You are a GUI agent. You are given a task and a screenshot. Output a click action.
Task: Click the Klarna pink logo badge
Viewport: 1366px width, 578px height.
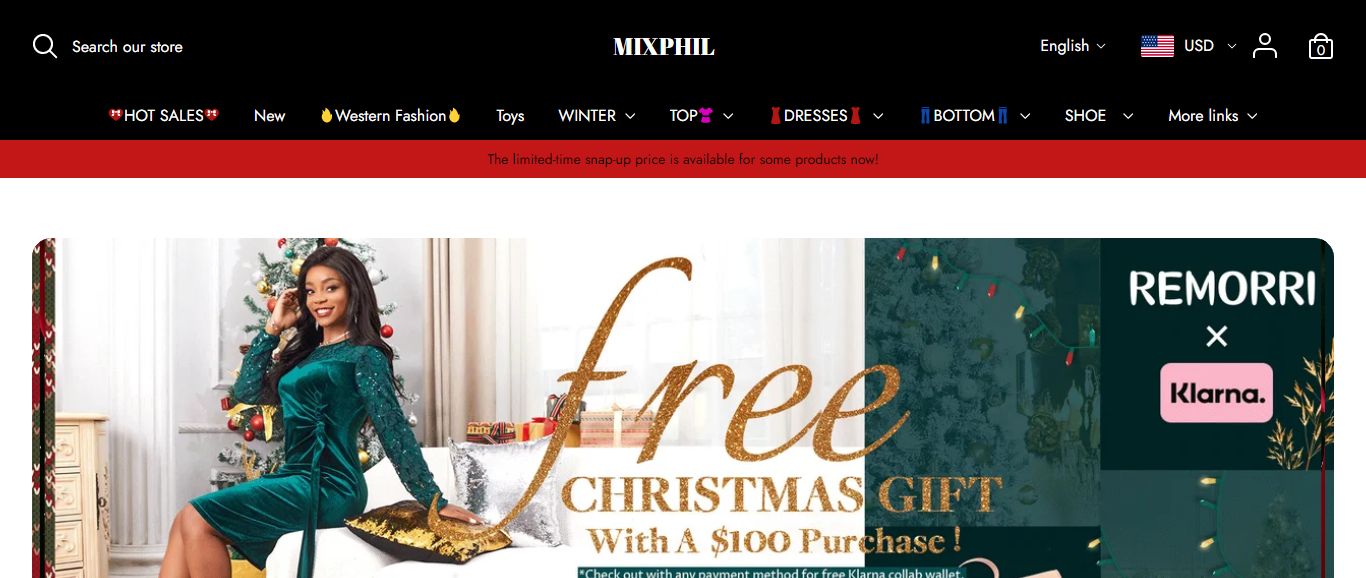pyautogui.click(x=1216, y=393)
